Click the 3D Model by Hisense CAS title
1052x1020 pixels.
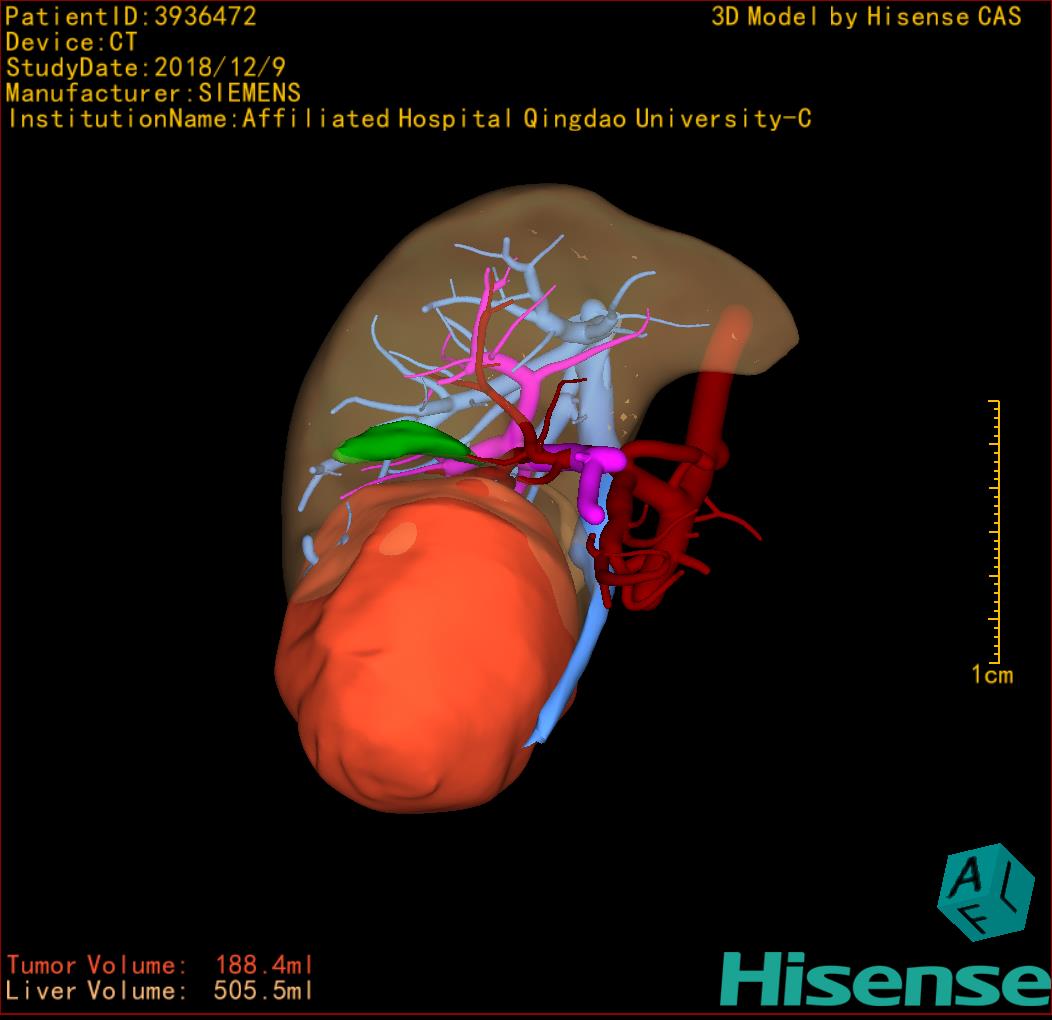pos(866,17)
